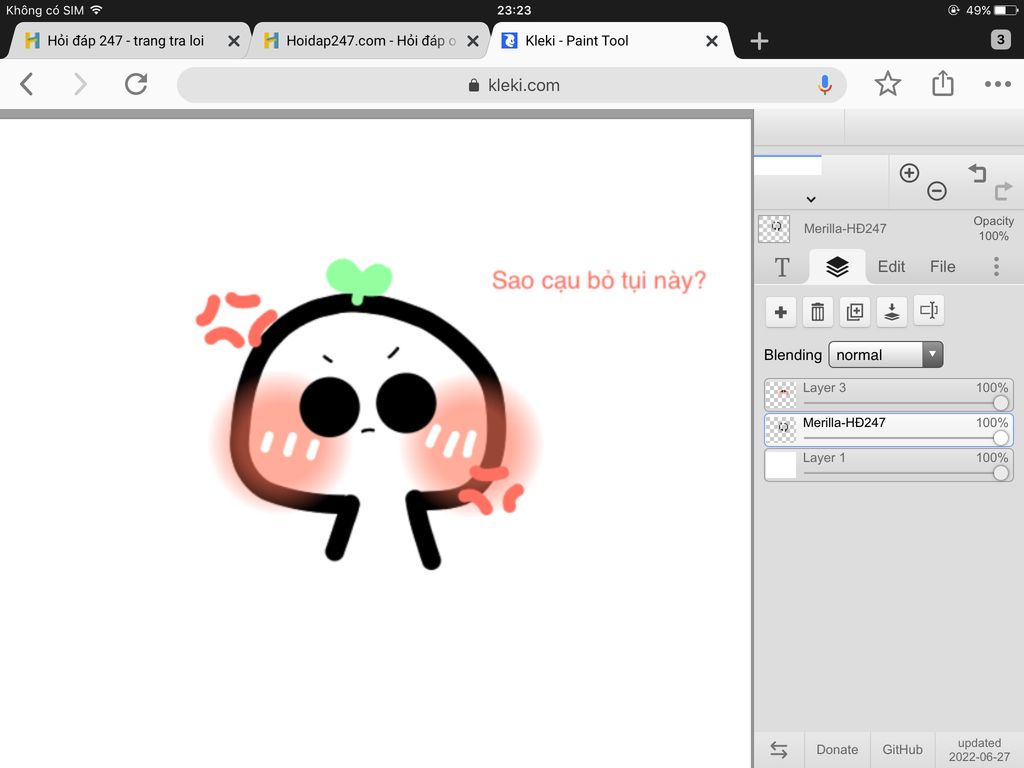1024x768 pixels.
Task: Close the Hỏi đáp 247 - trang tra loi tab
Action: click(233, 41)
